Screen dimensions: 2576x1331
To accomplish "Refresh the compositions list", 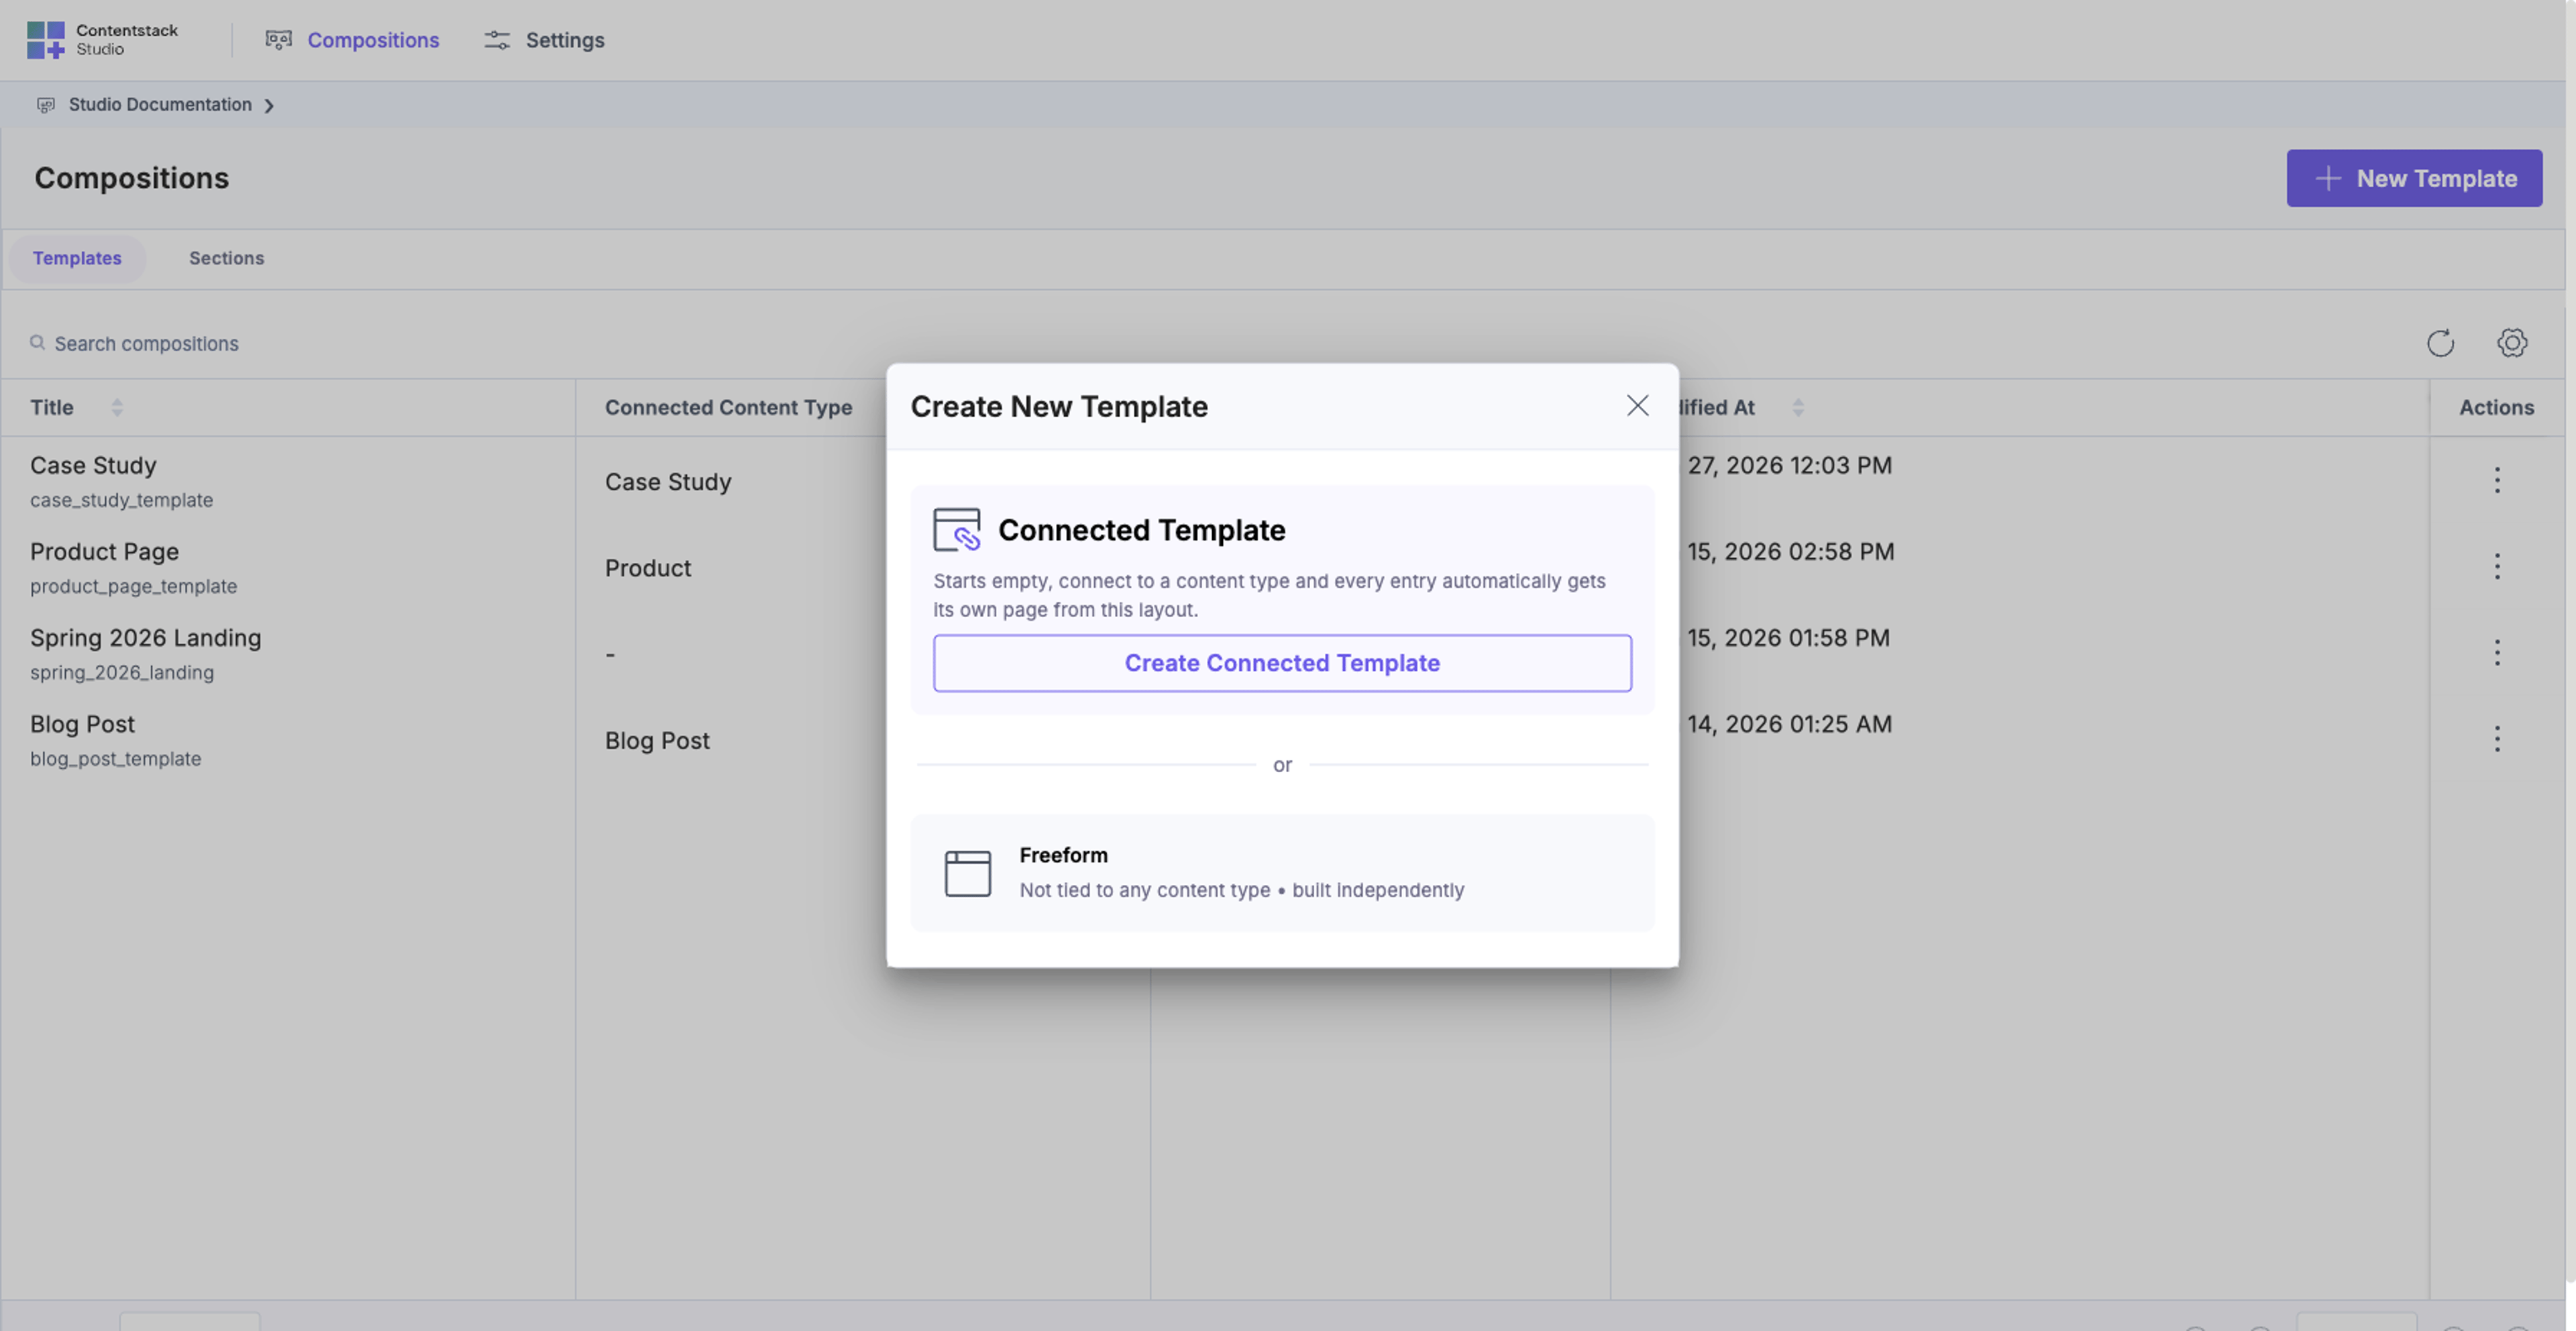I will pyautogui.click(x=2441, y=343).
